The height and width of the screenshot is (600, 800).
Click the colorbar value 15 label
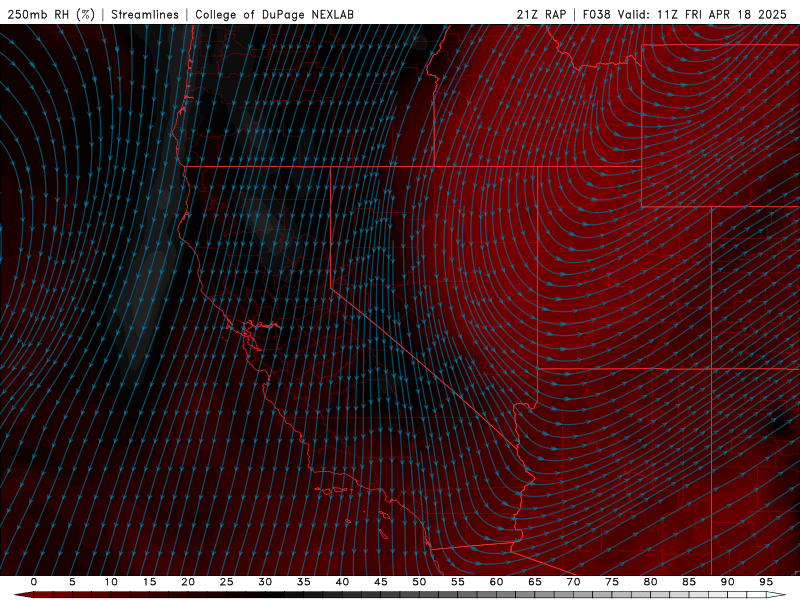pyautogui.click(x=149, y=582)
